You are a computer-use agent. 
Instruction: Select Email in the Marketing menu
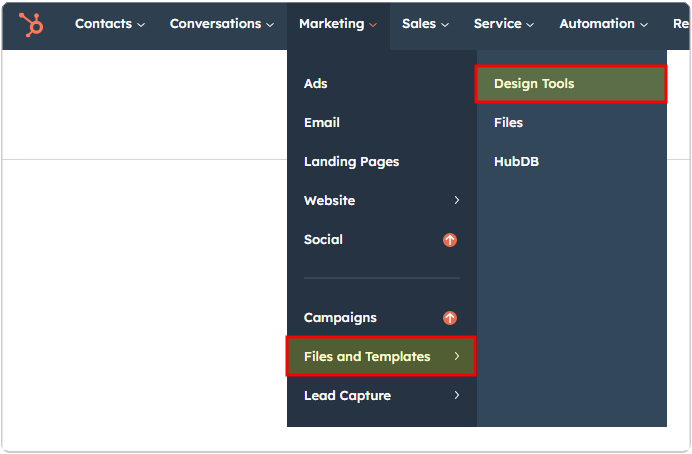[x=322, y=123]
